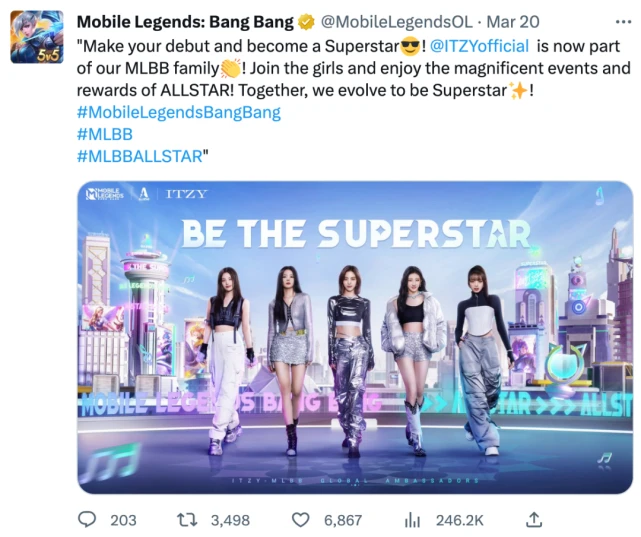The height and width of the screenshot is (537, 641).
Task: Click the 246.2K views count
Action: [458, 520]
